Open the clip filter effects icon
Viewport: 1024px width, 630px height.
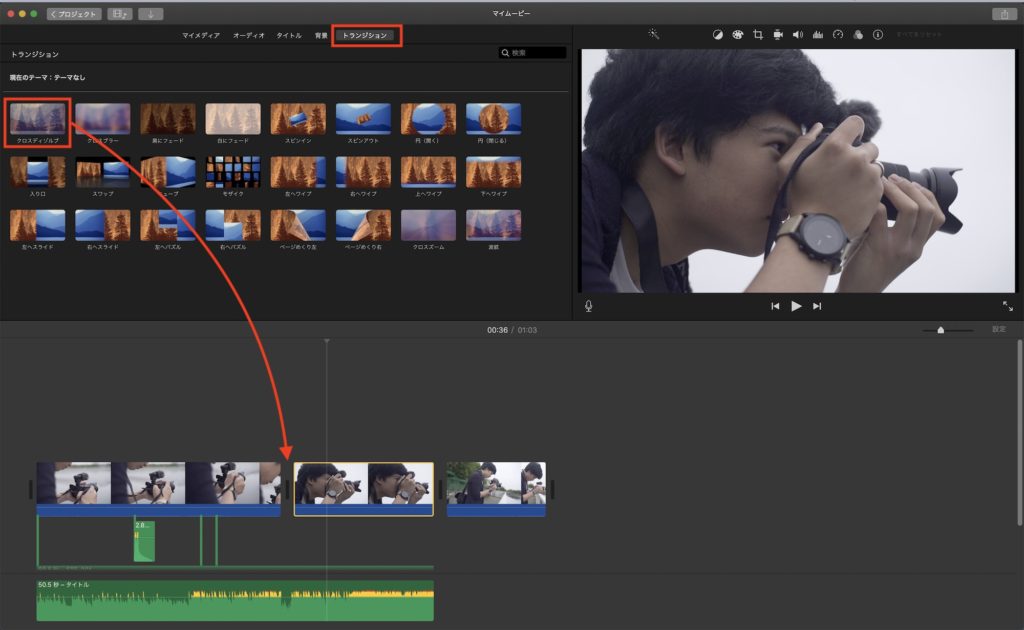pyautogui.click(x=858, y=34)
